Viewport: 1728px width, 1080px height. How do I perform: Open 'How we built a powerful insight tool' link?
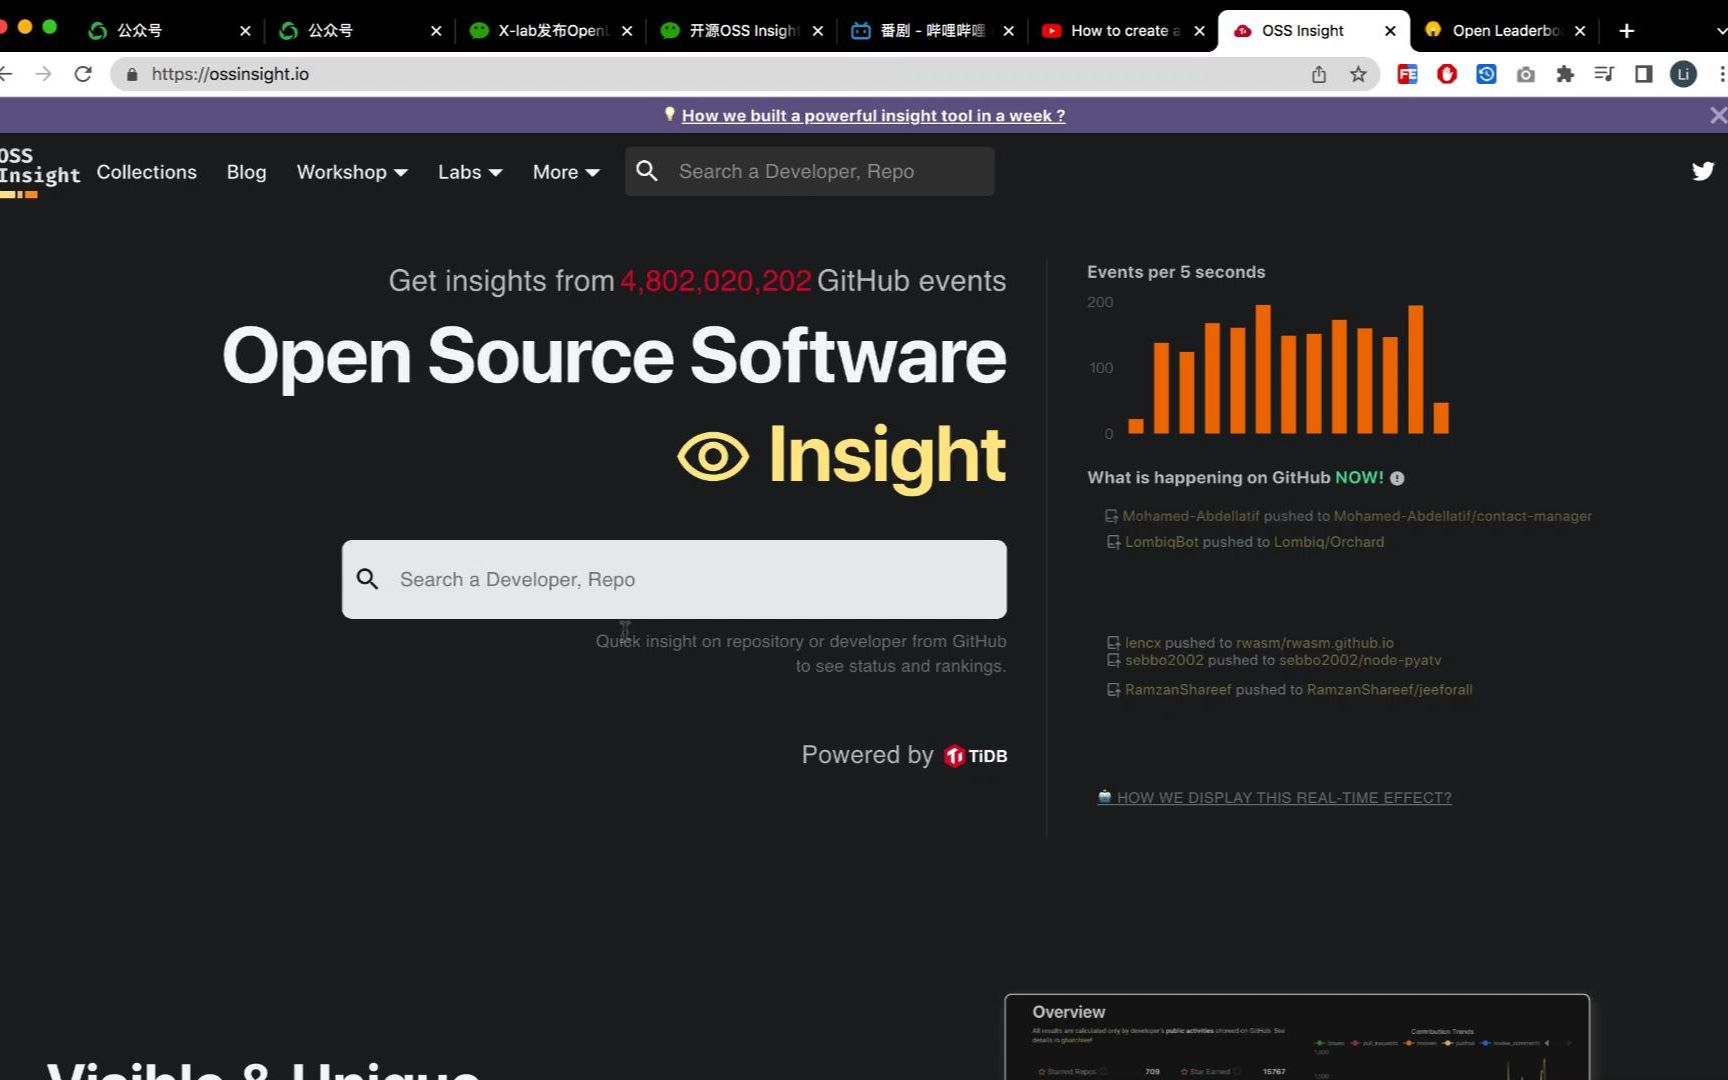(x=873, y=116)
